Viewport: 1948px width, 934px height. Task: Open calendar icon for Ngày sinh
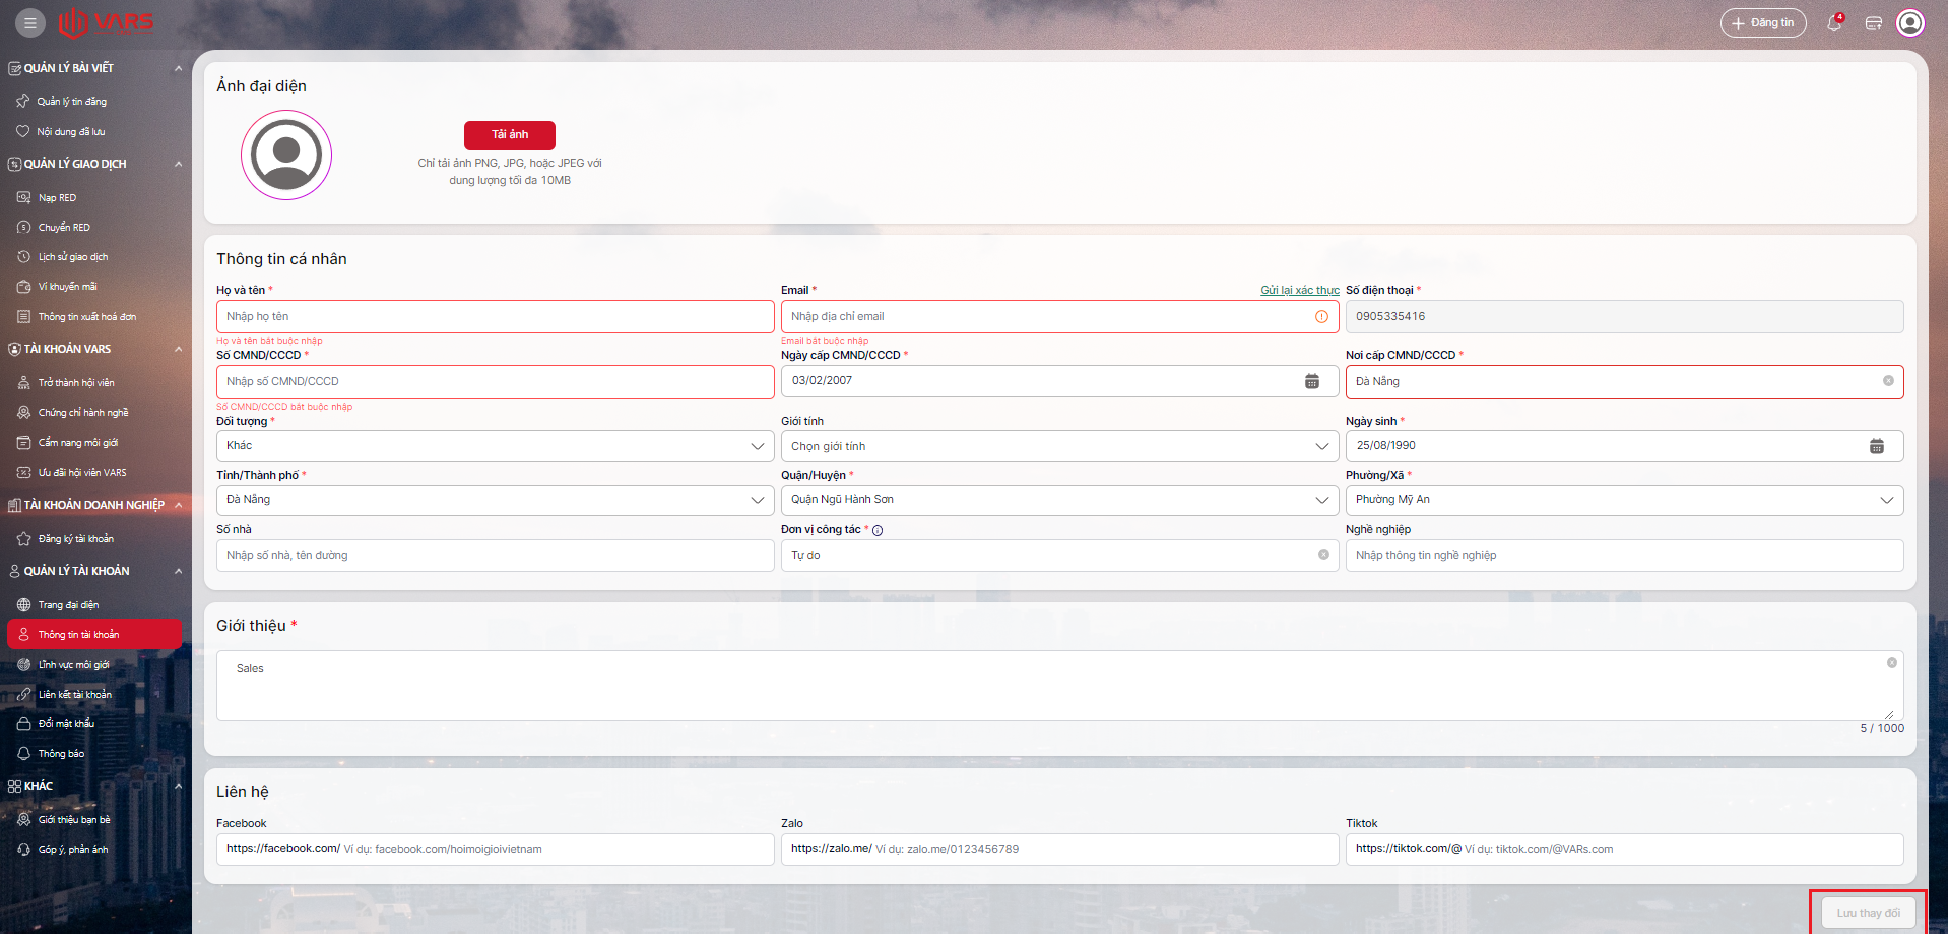pyautogui.click(x=1876, y=446)
